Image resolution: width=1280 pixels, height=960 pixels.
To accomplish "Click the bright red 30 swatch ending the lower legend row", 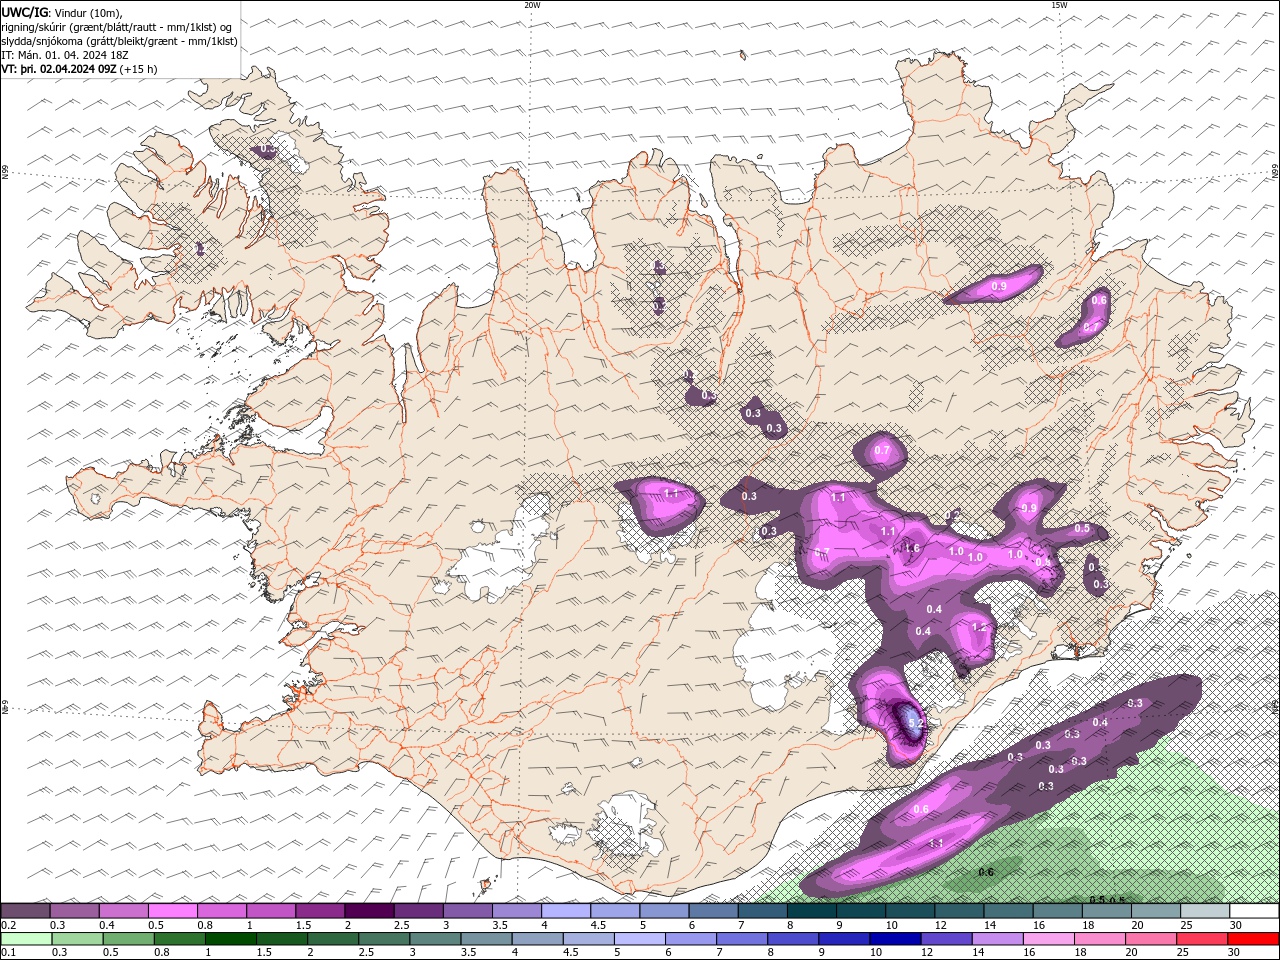I will tap(1254, 939).
